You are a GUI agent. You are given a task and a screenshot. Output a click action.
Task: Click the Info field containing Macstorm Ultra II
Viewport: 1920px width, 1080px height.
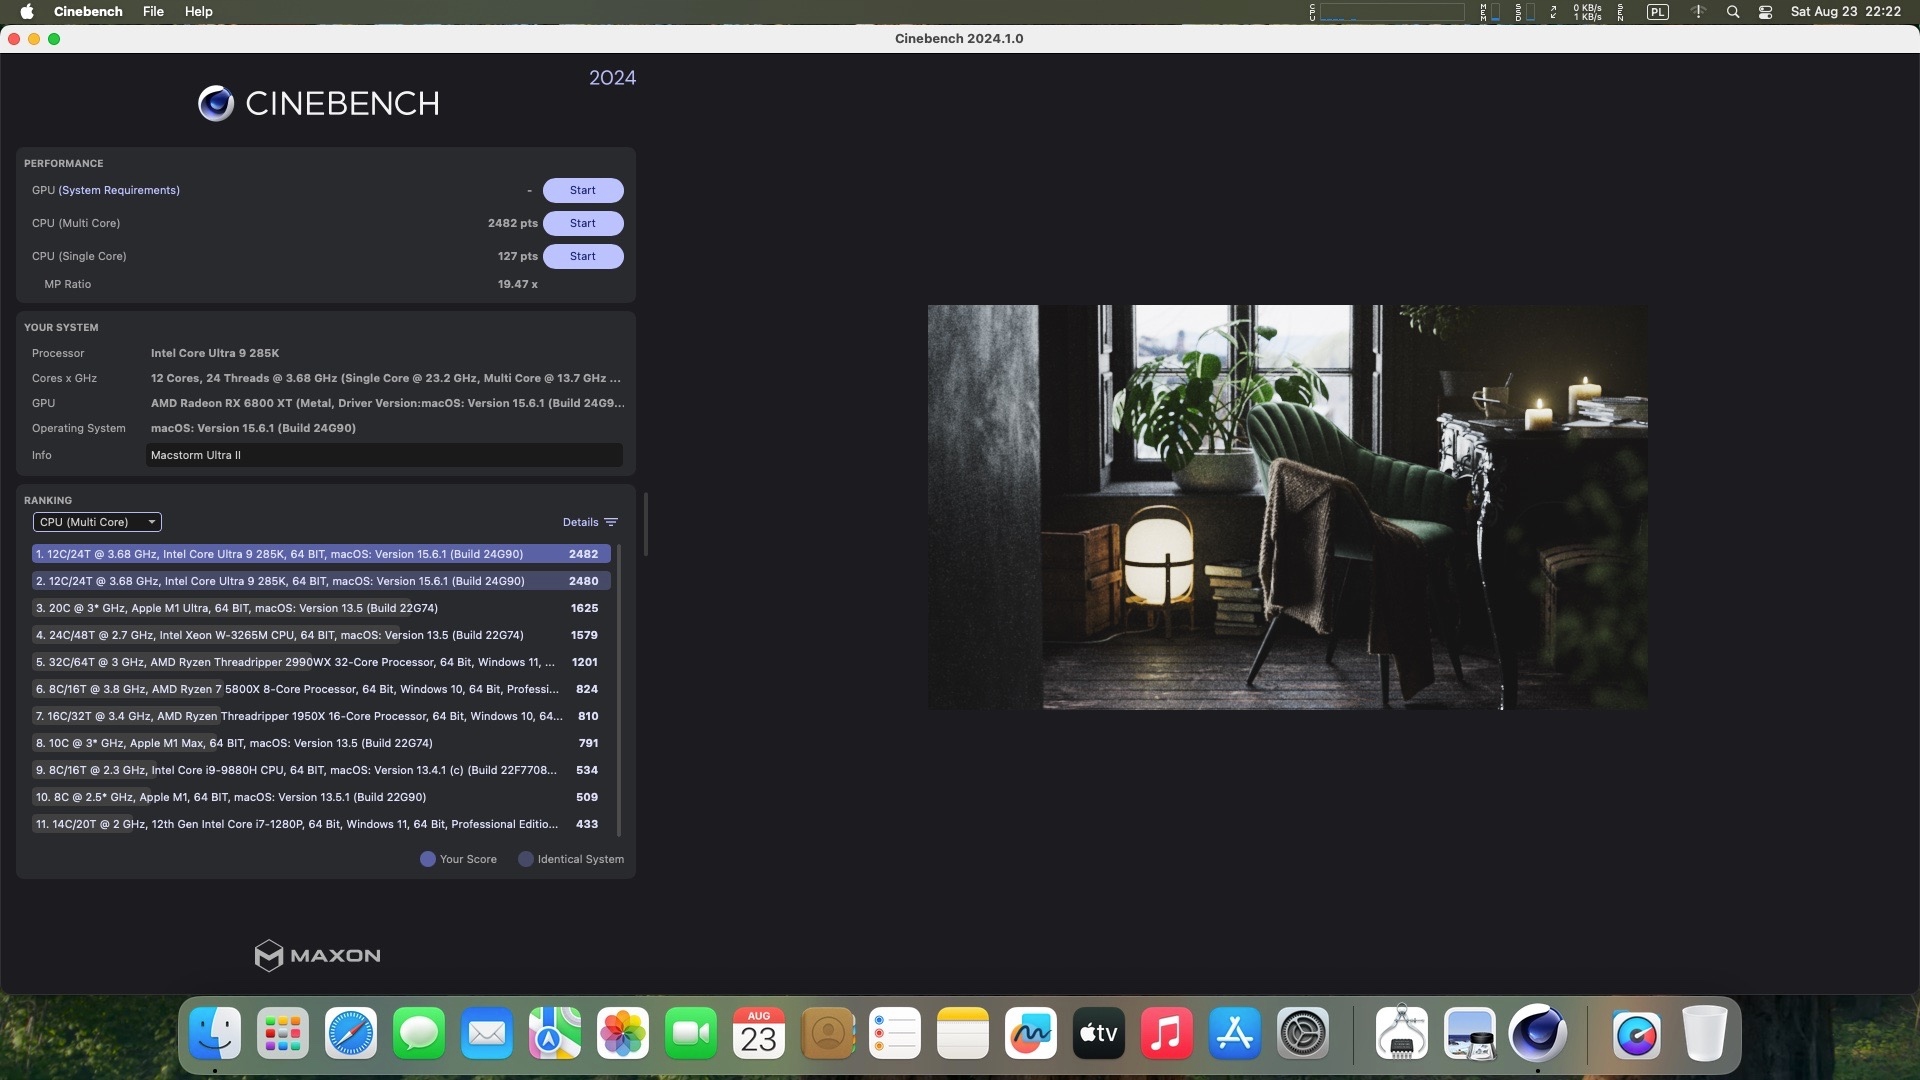click(x=384, y=455)
